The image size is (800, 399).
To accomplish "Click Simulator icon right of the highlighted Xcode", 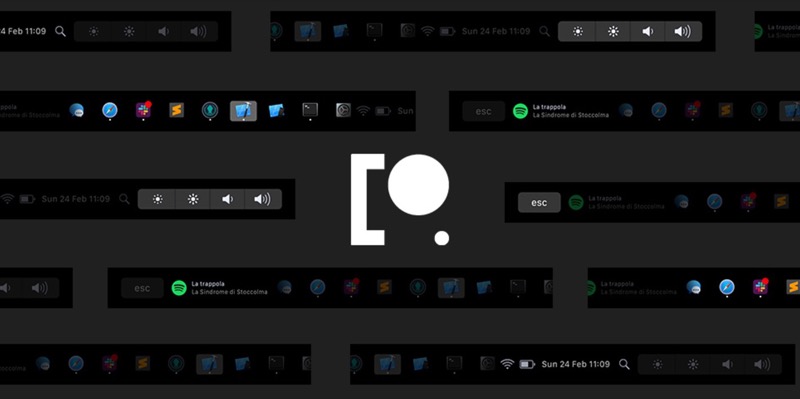I will point(277,110).
